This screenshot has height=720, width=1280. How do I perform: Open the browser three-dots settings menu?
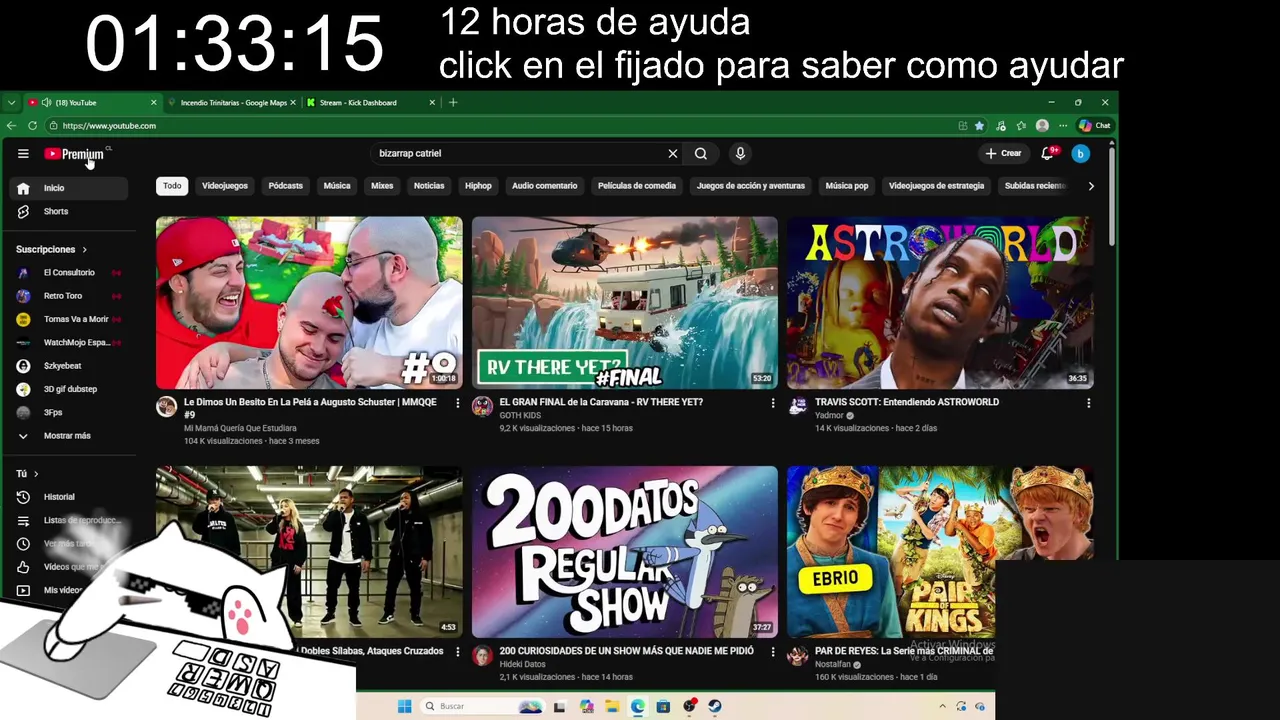click(x=1063, y=126)
